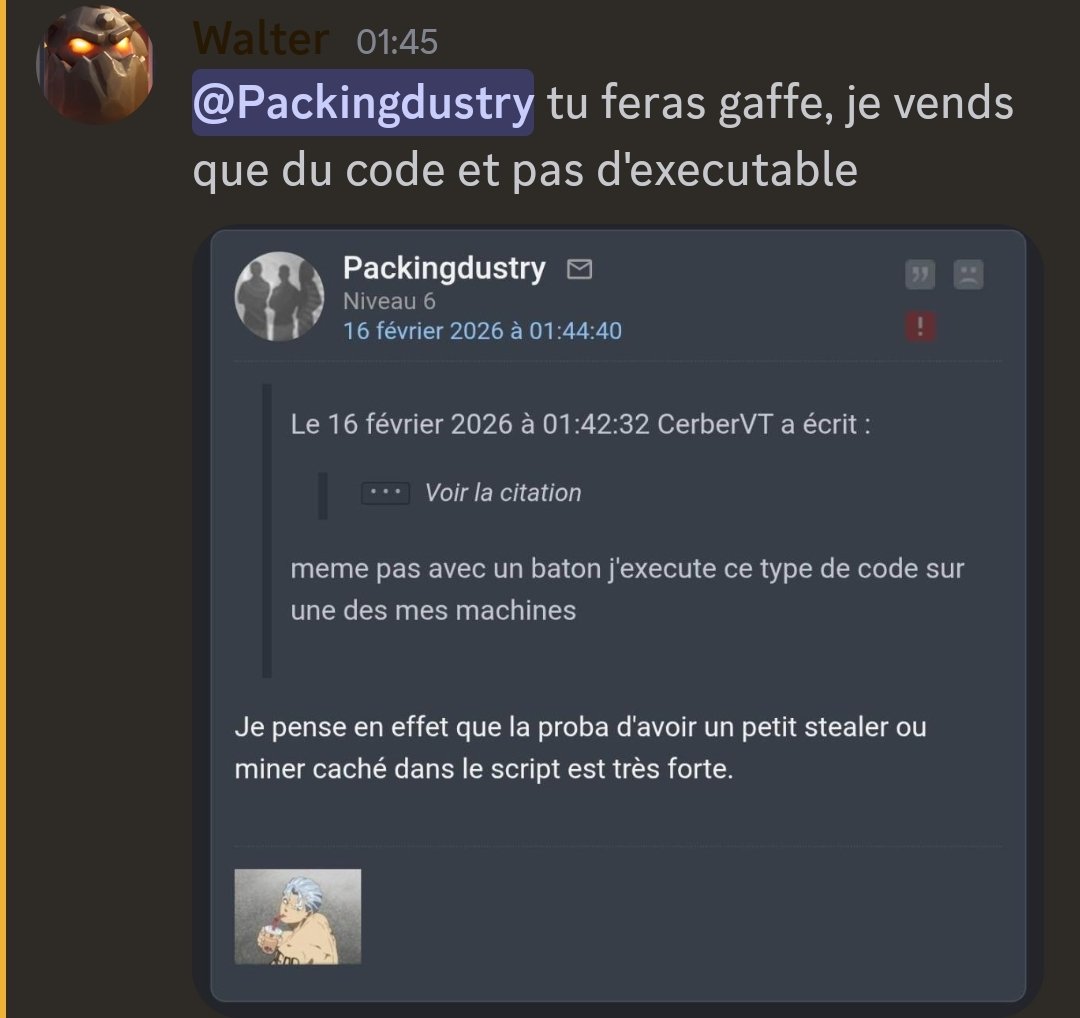Image resolution: width=1080 pixels, height=1018 pixels.
Task: Click Packingdustry's silhouette profile avatar
Action: click(x=280, y=296)
